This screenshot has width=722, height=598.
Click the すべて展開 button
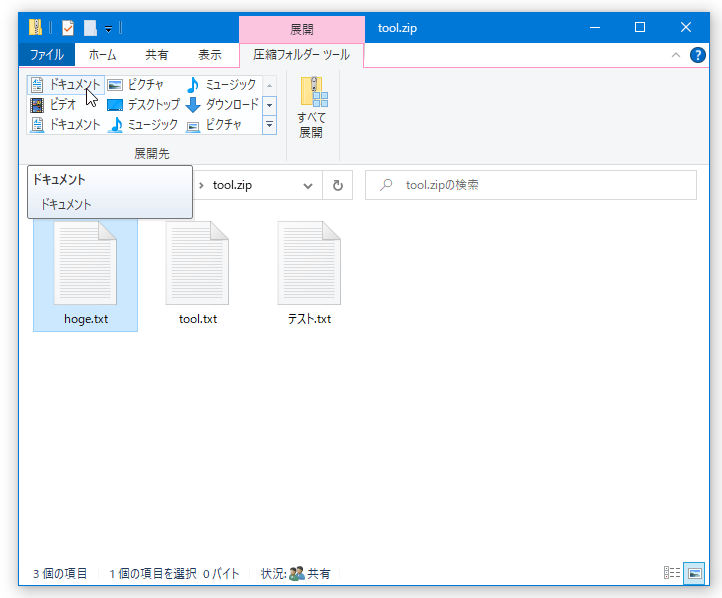[x=312, y=107]
